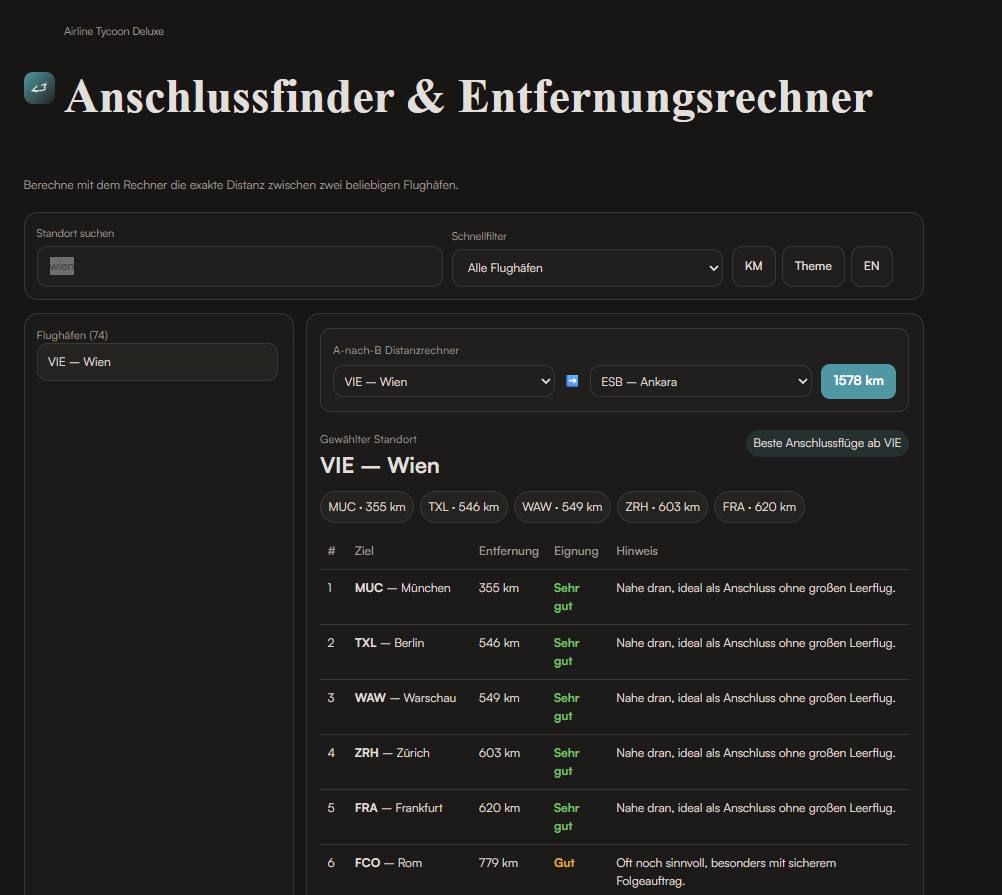This screenshot has width=1002, height=895.
Task: Click Beste Anschlussflüge ab VIE badge
Action: (827, 443)
